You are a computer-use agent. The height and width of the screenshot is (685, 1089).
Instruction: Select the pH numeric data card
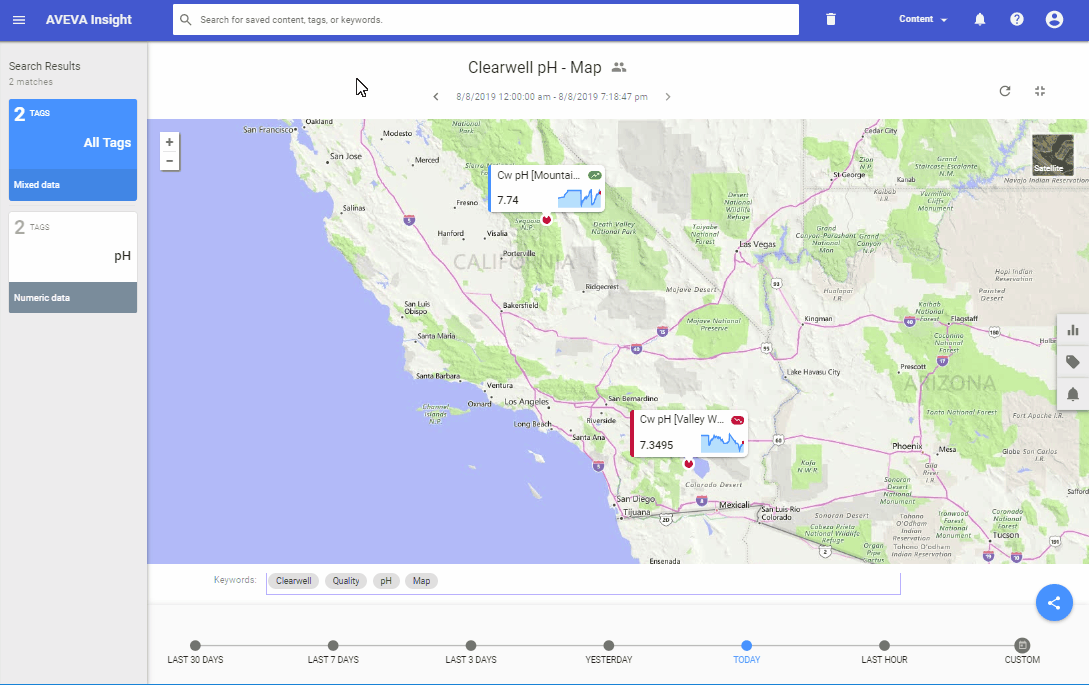click(x=73, y=262)
